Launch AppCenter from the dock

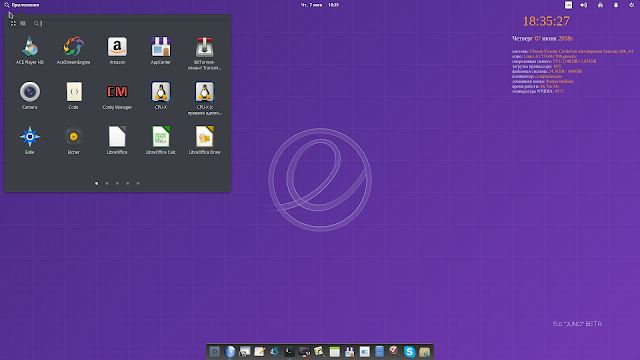pyautogui.click(x=349, y=351)
